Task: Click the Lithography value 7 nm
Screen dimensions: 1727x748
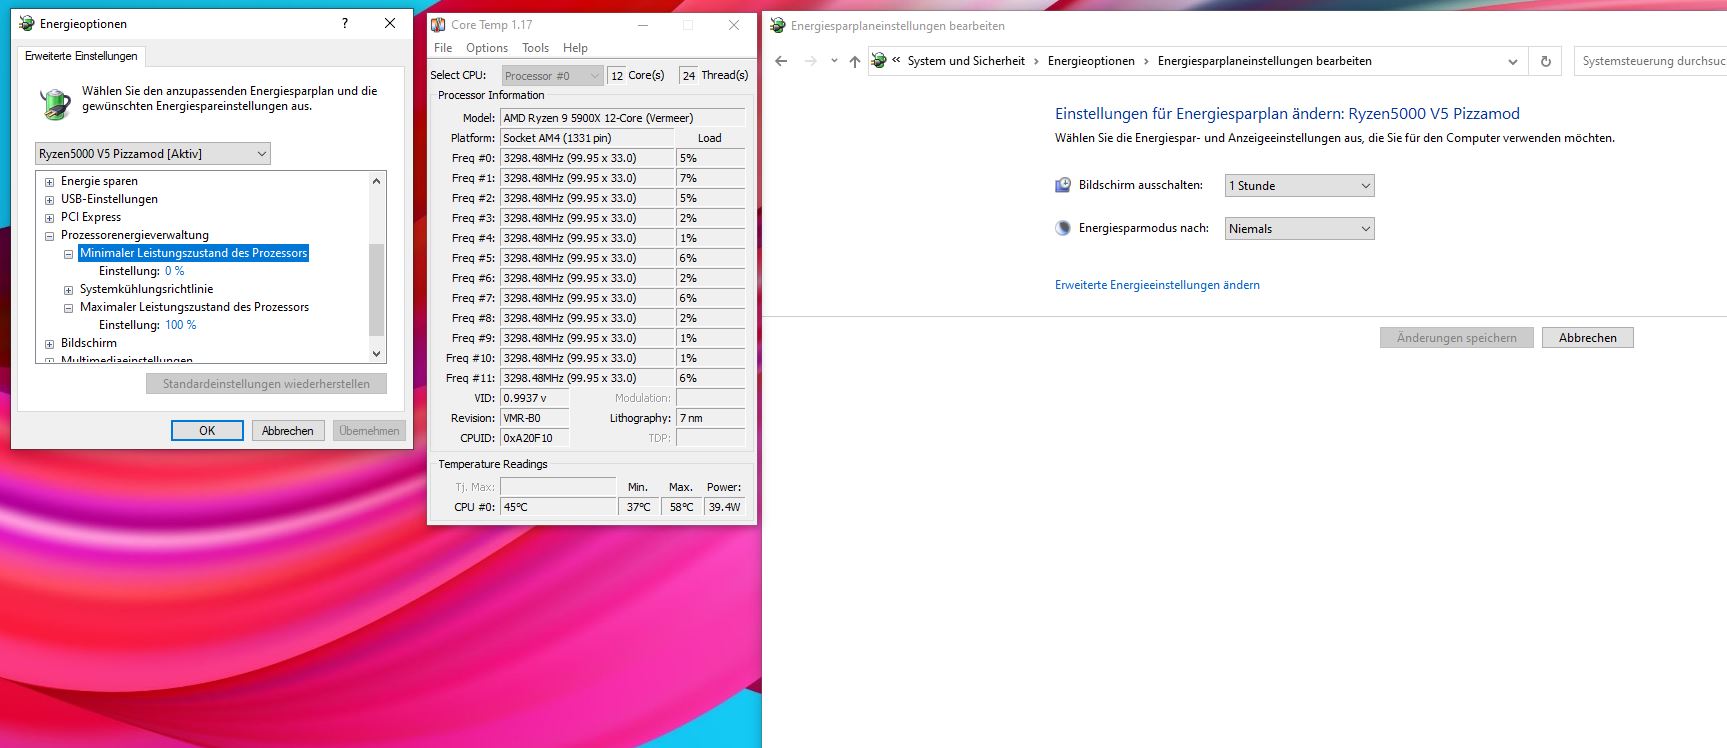Action: tap(710, 418)
